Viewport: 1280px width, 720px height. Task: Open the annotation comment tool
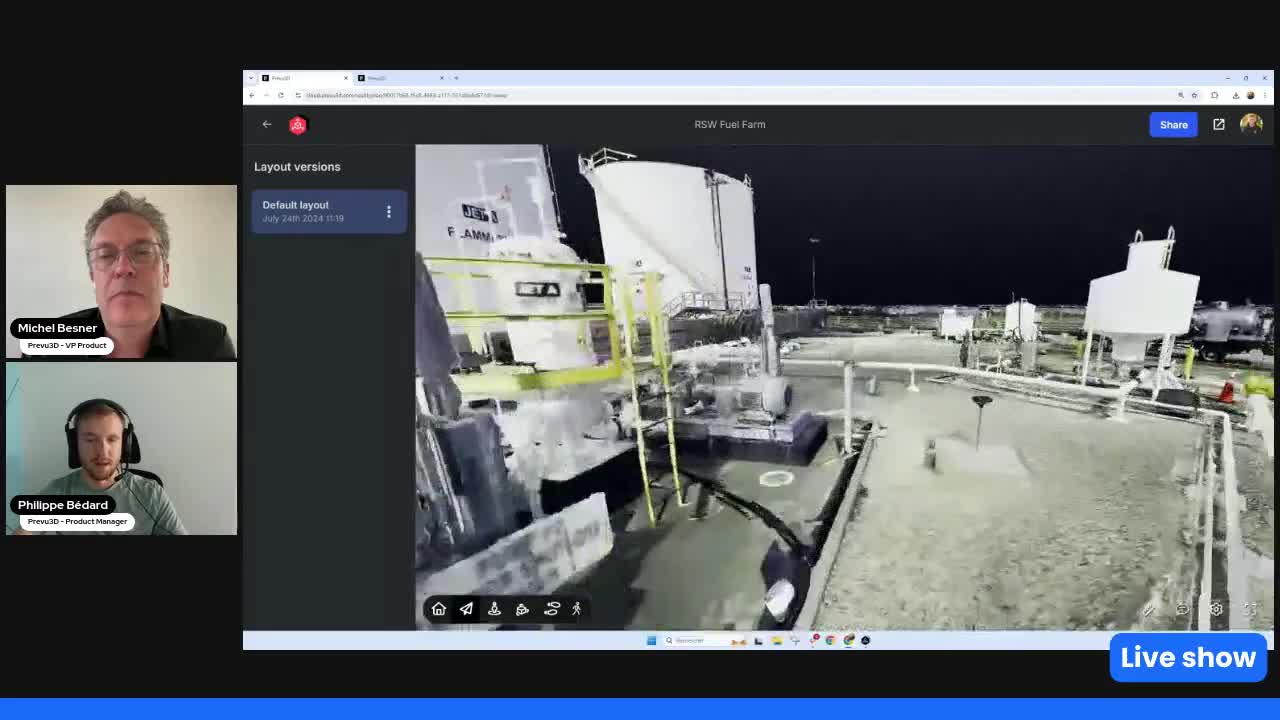pos(1182,609)
